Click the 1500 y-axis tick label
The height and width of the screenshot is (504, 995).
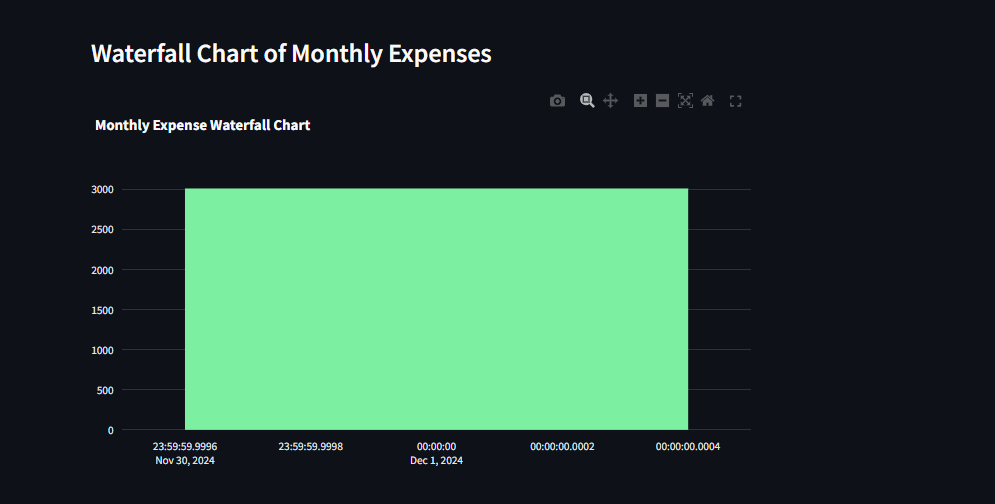(x=102, y=310)
